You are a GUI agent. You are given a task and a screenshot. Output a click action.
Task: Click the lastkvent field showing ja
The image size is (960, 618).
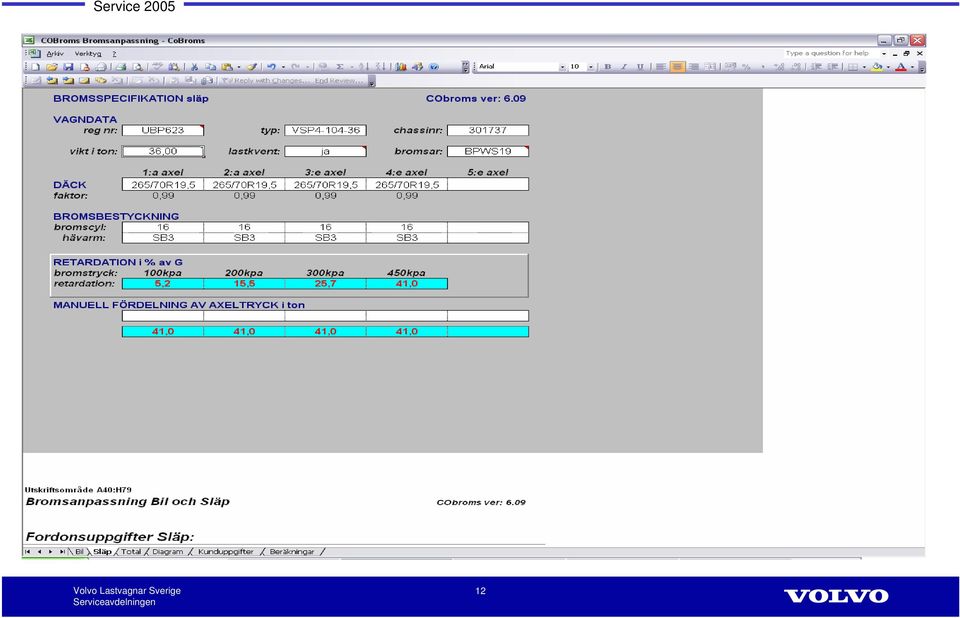tap(326, 151)
